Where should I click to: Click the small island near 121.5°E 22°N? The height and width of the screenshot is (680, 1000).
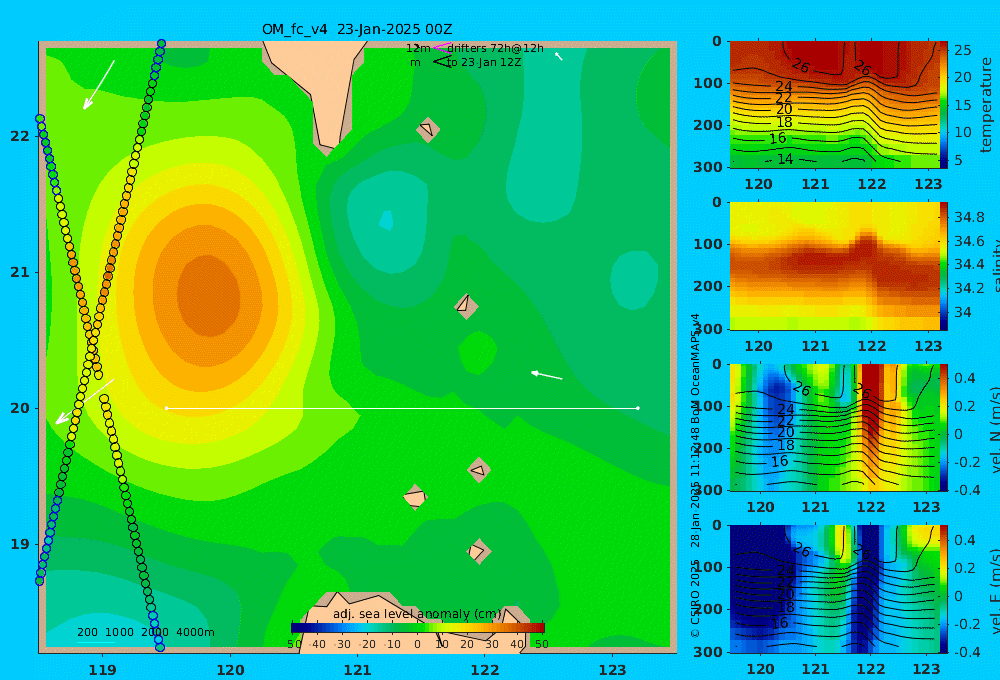(x=428, y=129)
